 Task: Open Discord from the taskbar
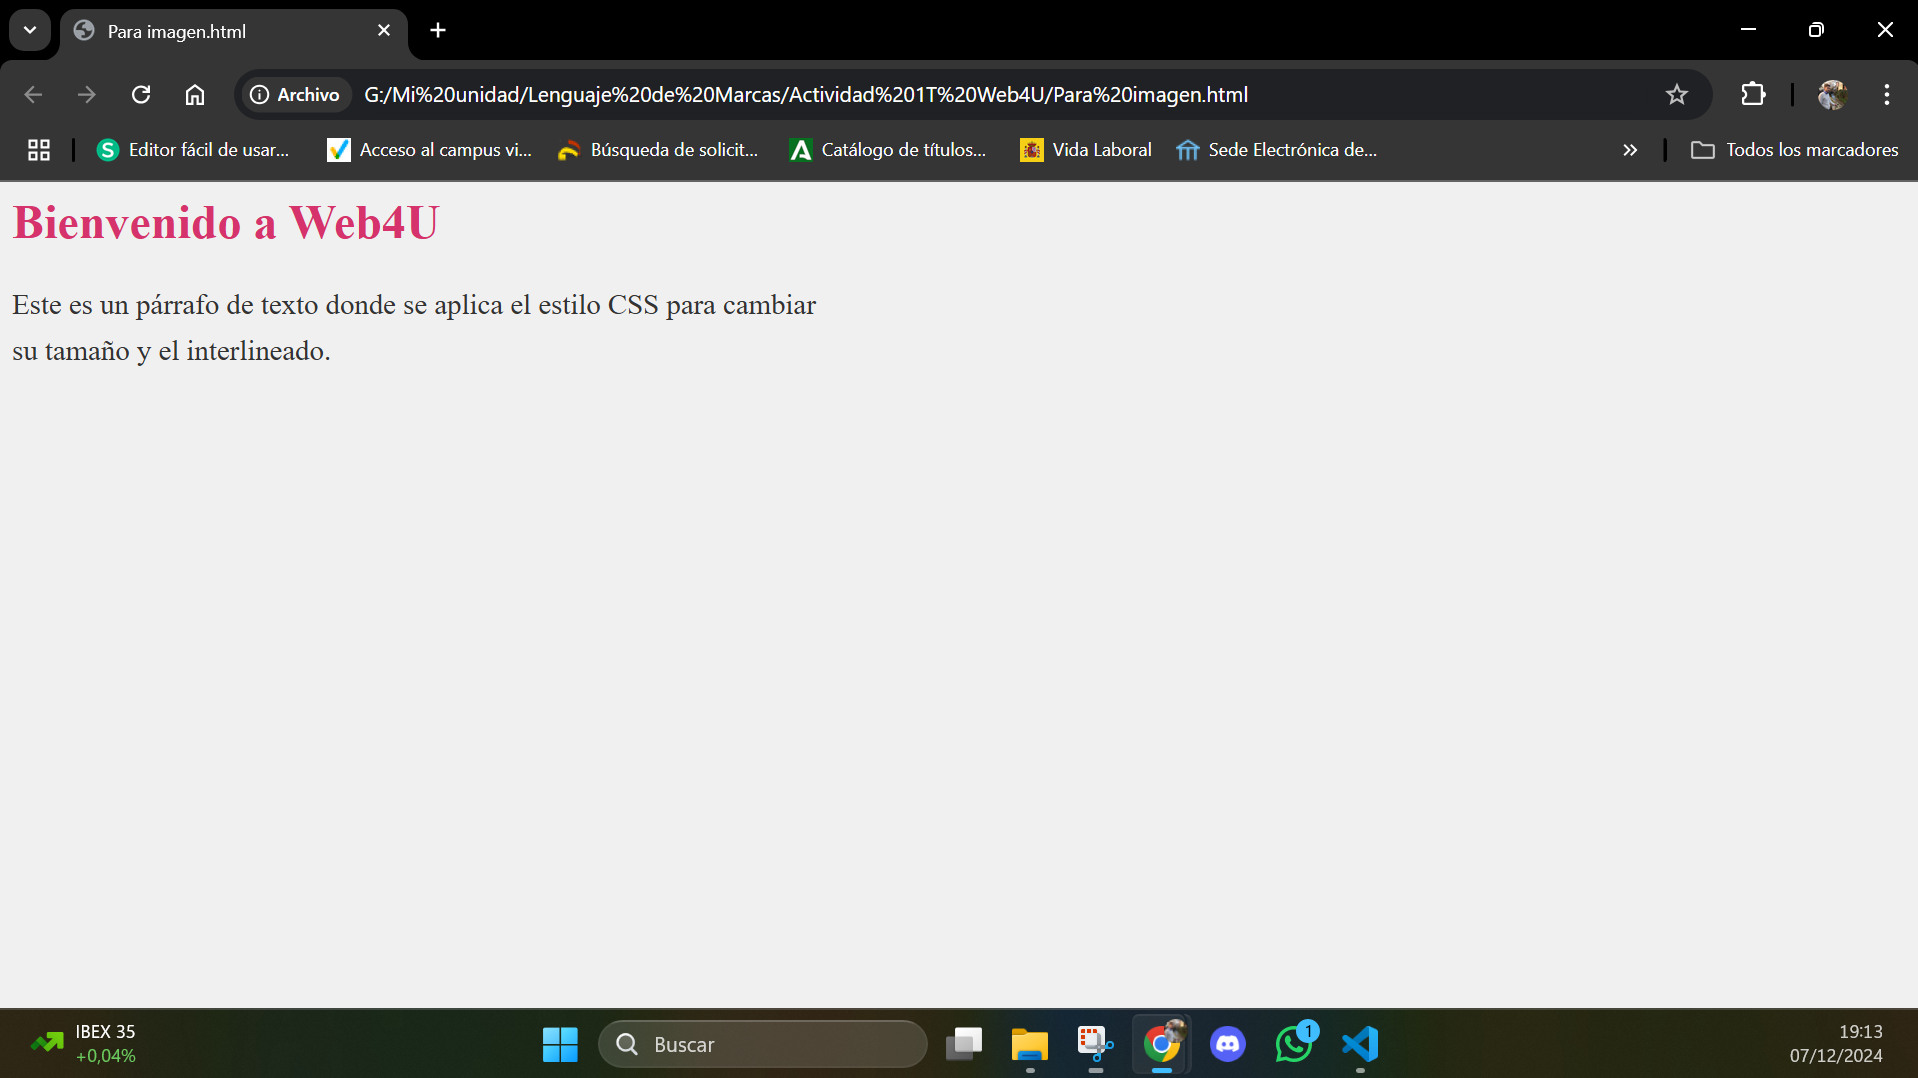coord(1227,1044)
